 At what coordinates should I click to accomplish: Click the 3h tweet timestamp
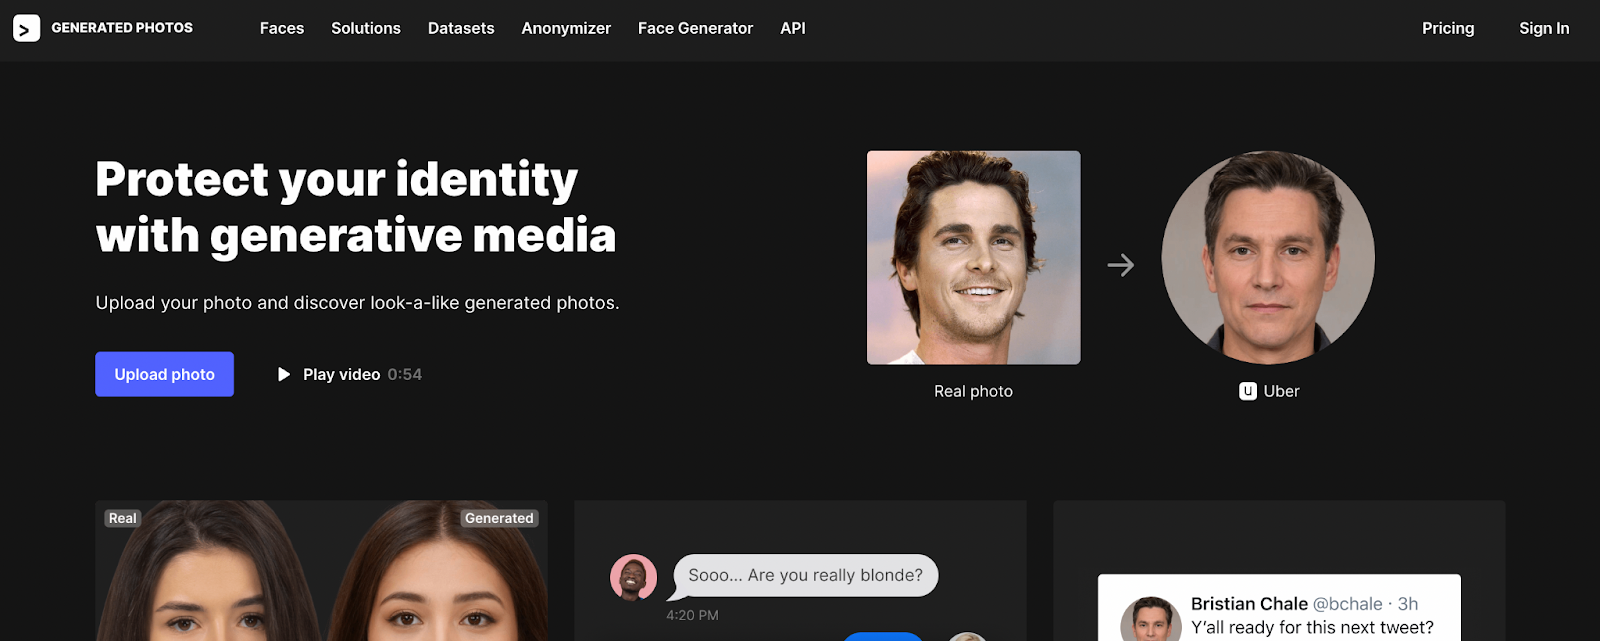tap(1408, 604)
